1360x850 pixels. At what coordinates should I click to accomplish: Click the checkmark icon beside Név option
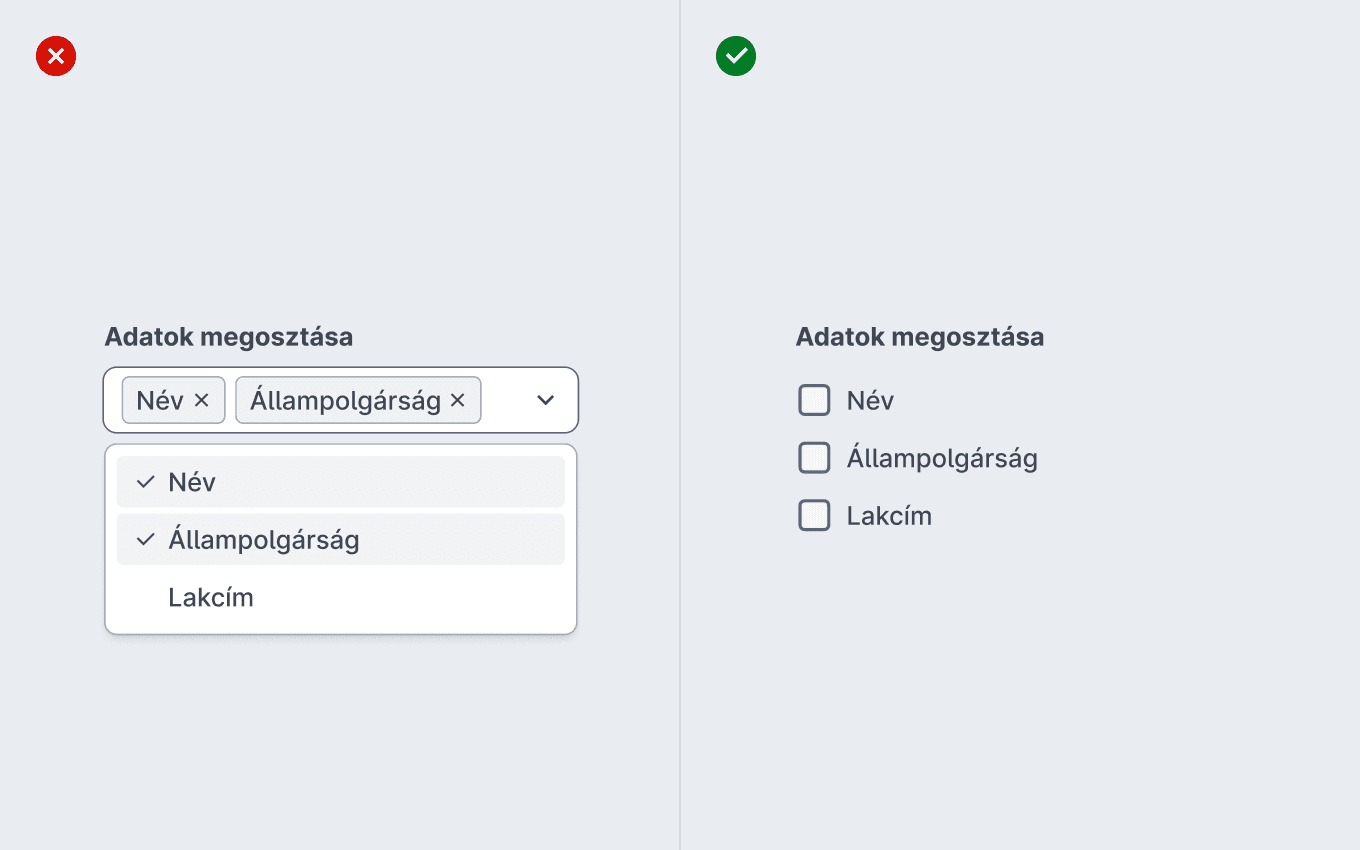(x=146, y=482)
